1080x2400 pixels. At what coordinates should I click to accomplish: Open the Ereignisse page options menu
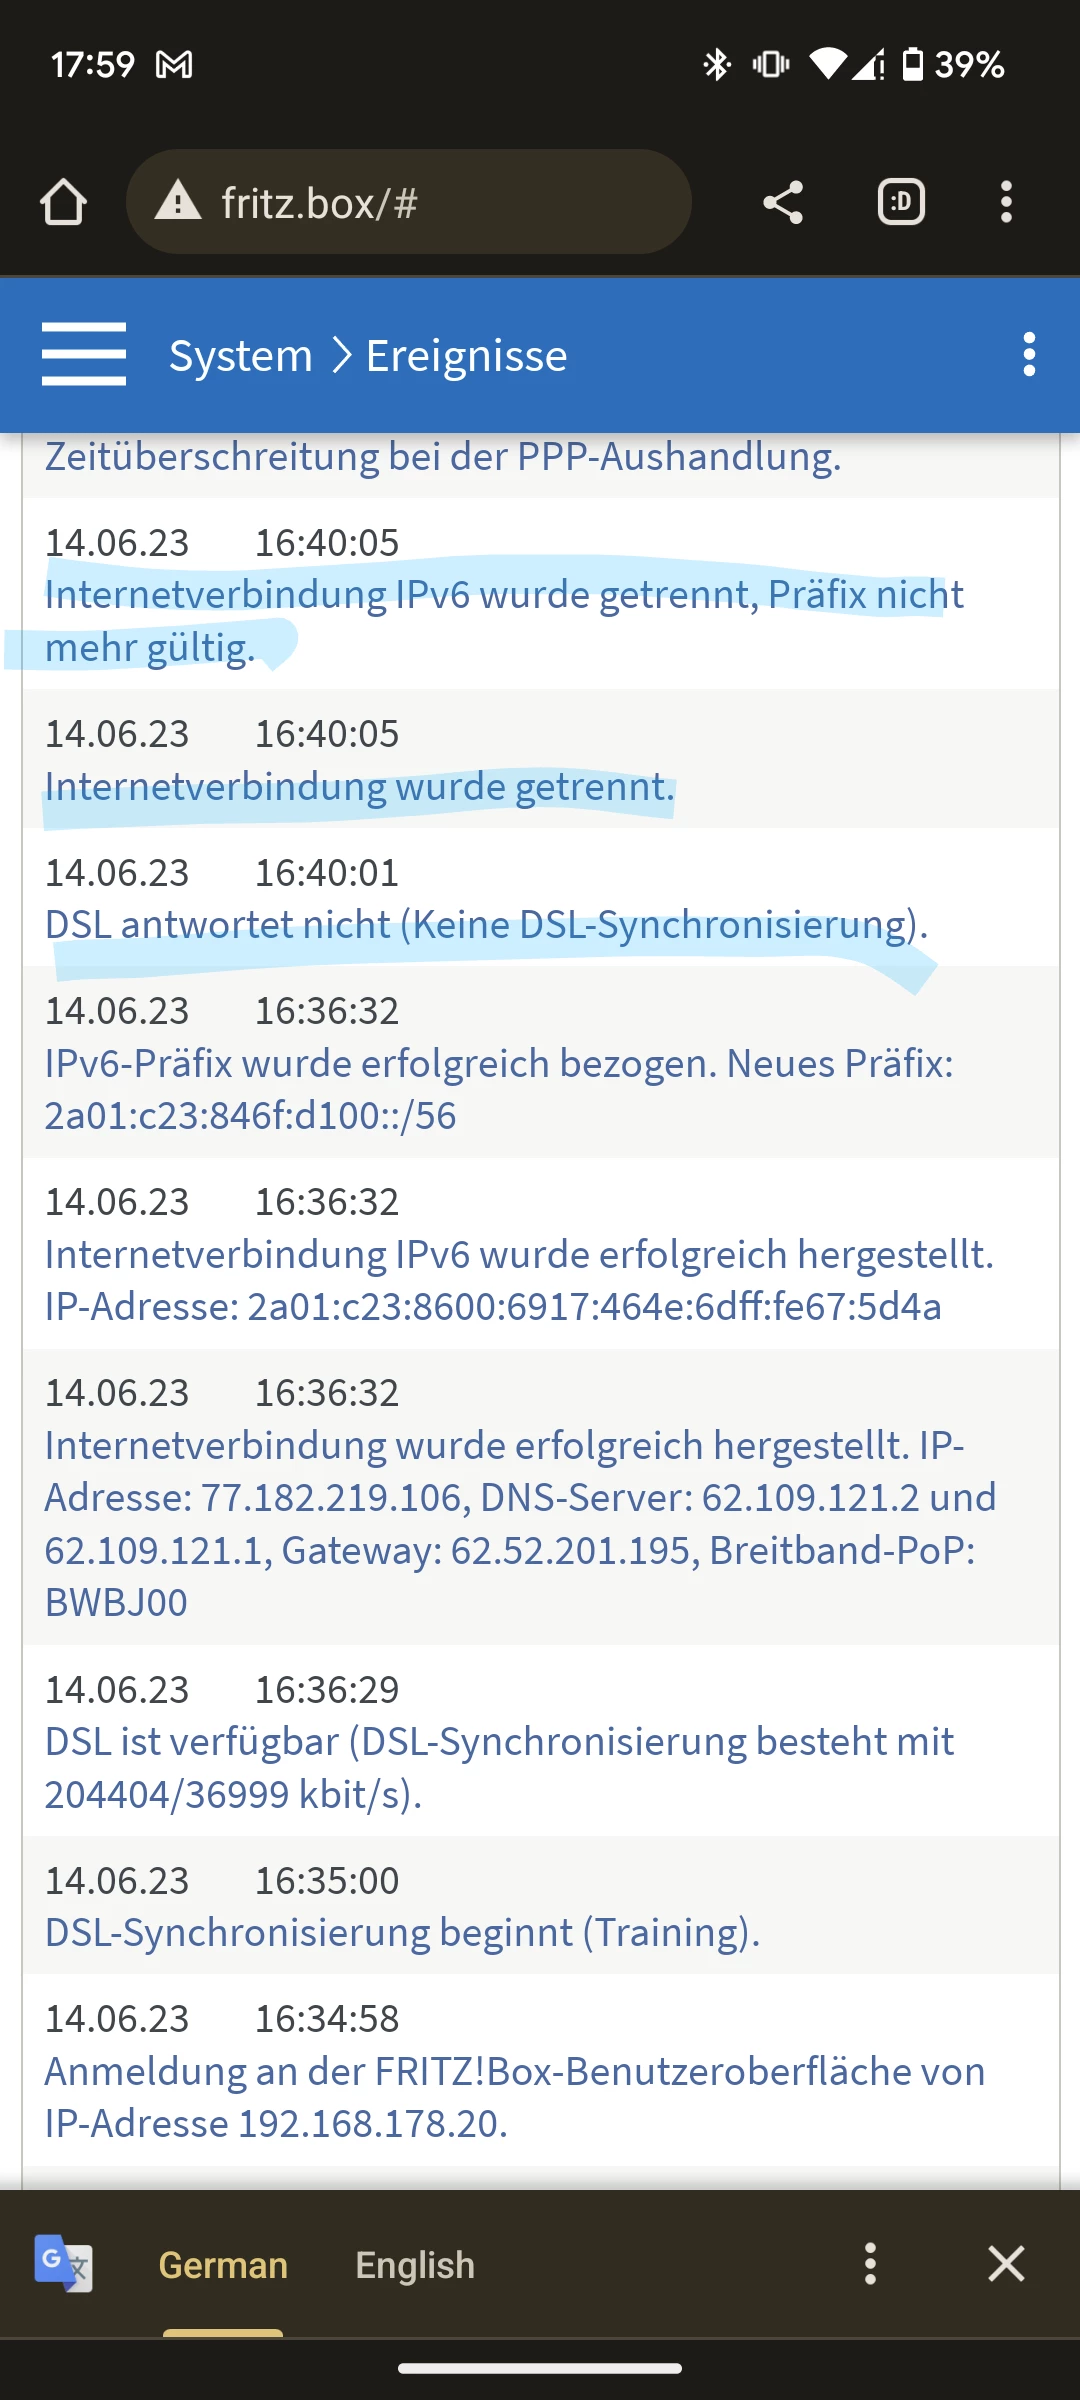point(1029,355)
